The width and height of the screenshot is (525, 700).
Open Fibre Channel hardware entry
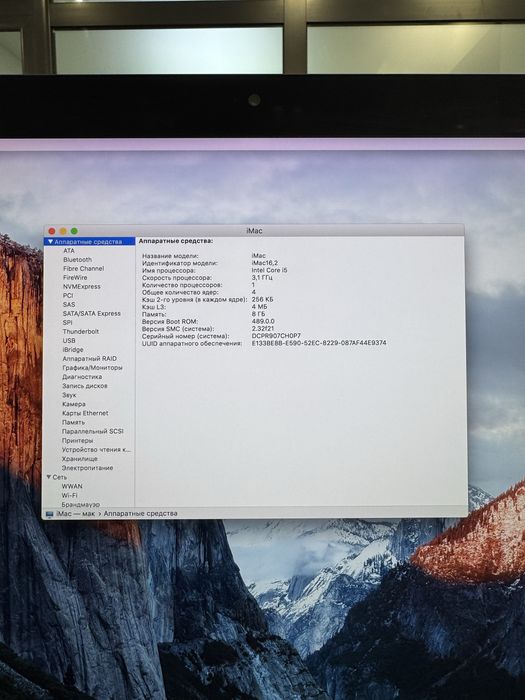point(83,268)
